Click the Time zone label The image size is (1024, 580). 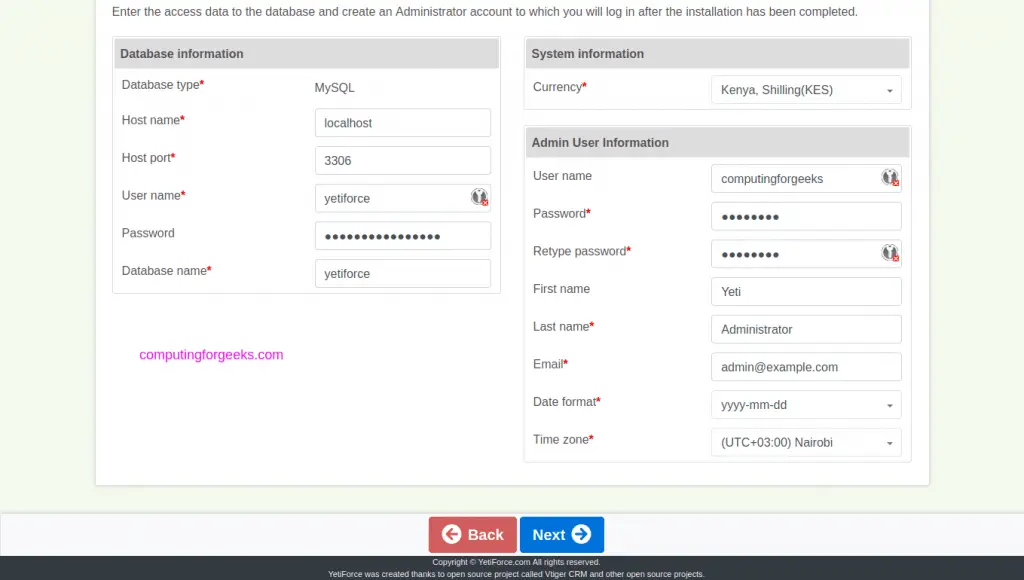pyautogui.click(x=563, y=440)
